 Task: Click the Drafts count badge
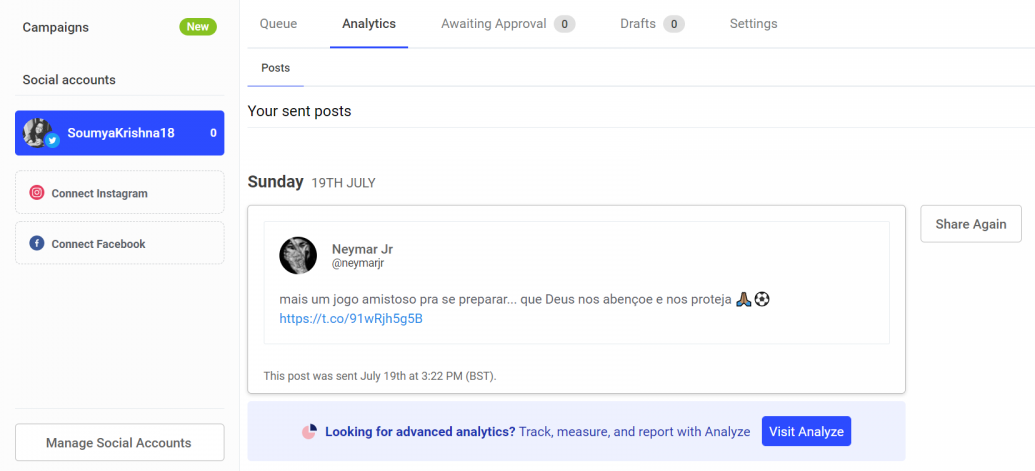674,24
